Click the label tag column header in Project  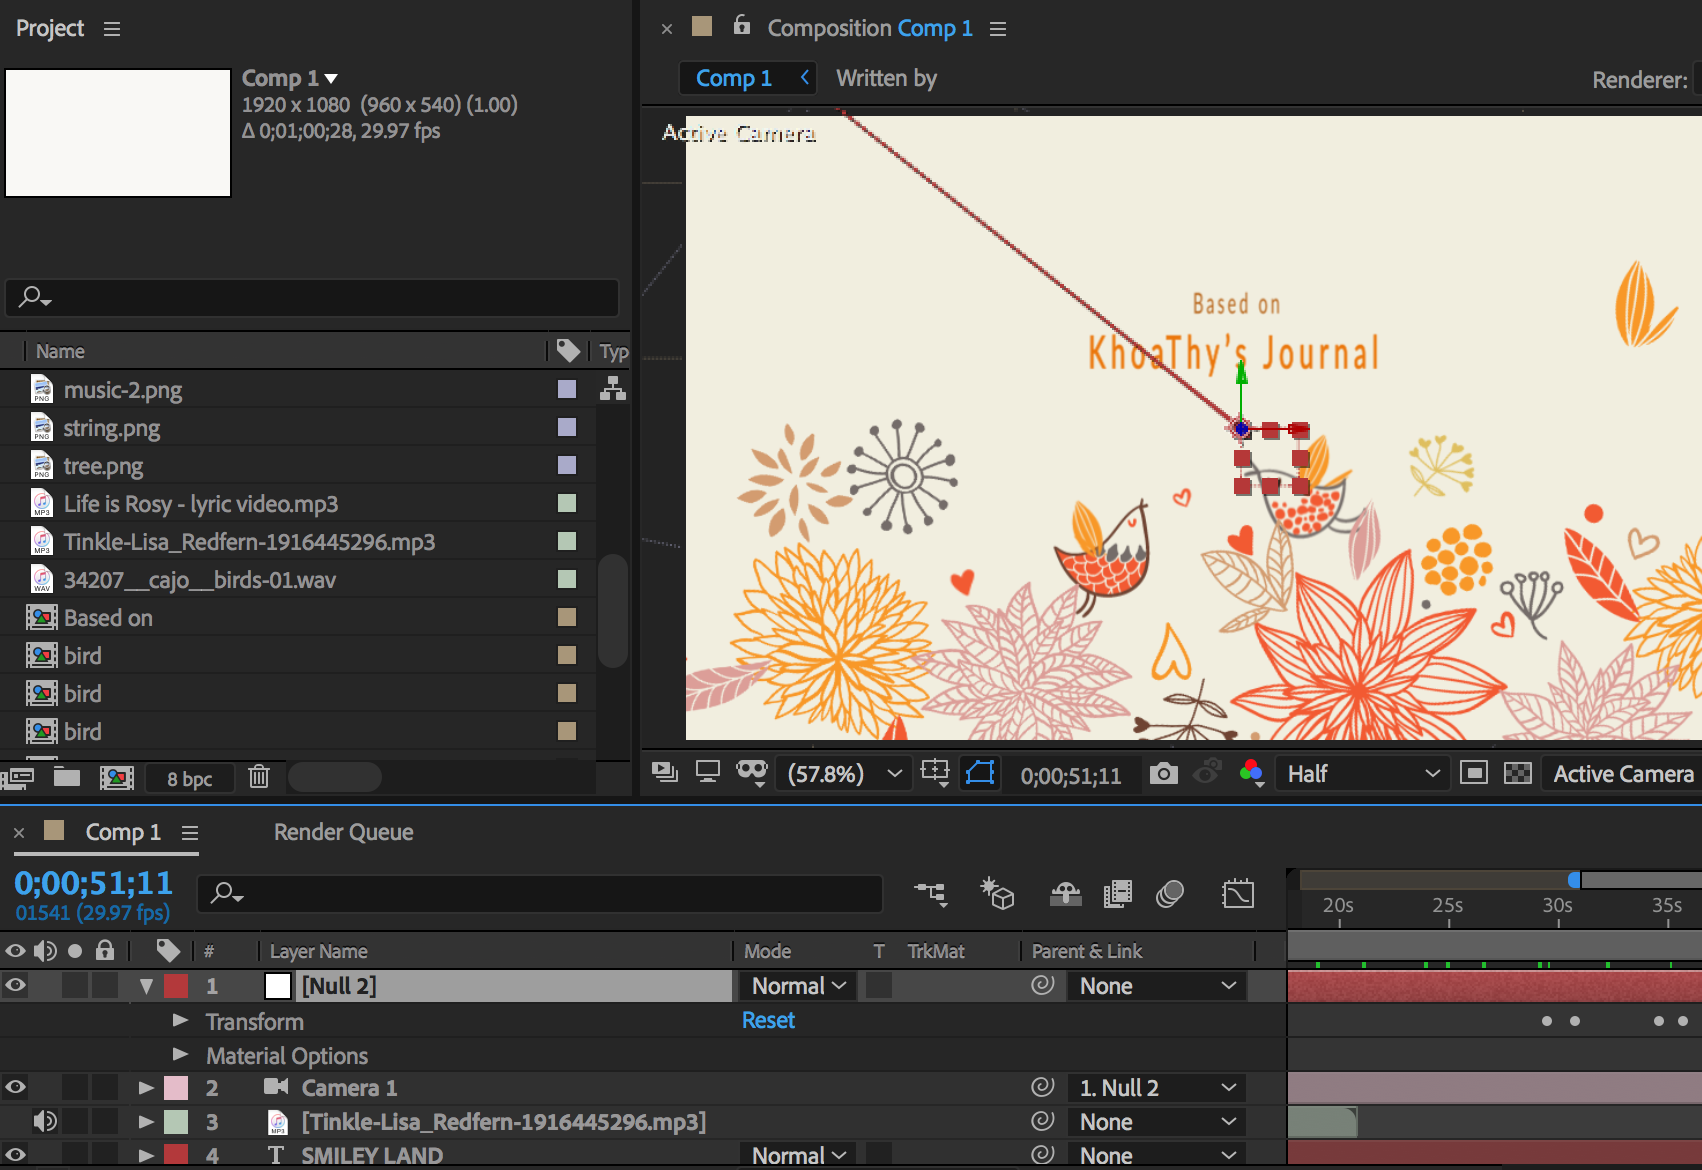point(568,350)
